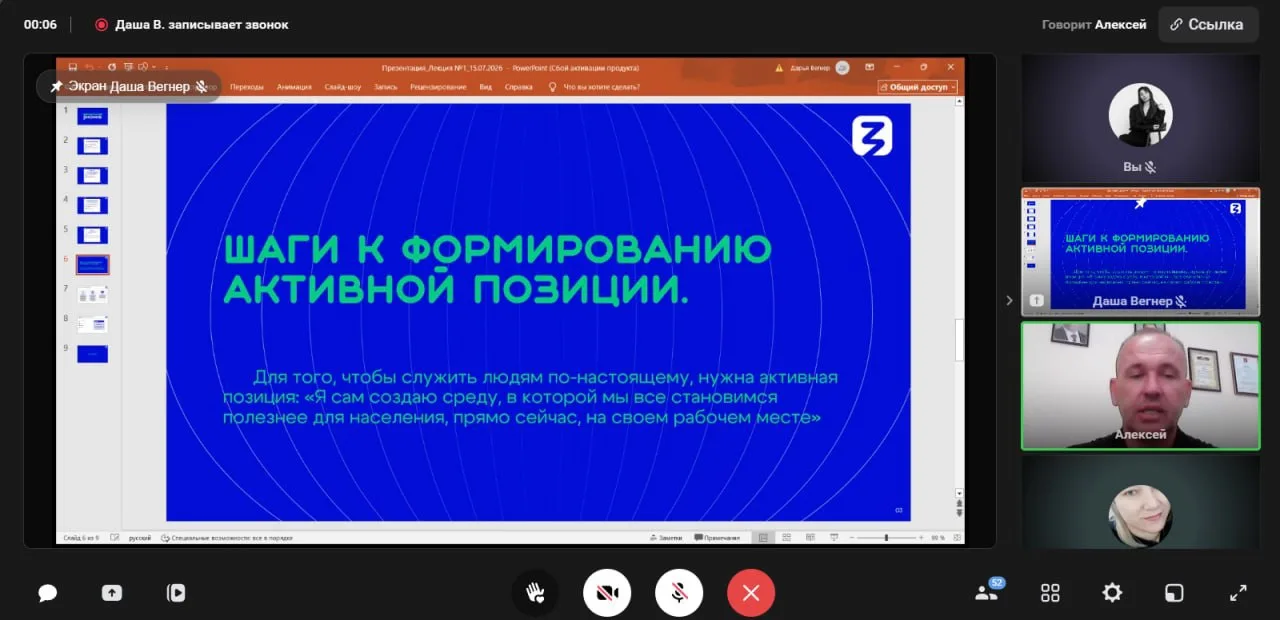Viewport: 1280px width, 620px height.
Task: Select Алексей's video tile
Action: click(x=1140, y=385)
